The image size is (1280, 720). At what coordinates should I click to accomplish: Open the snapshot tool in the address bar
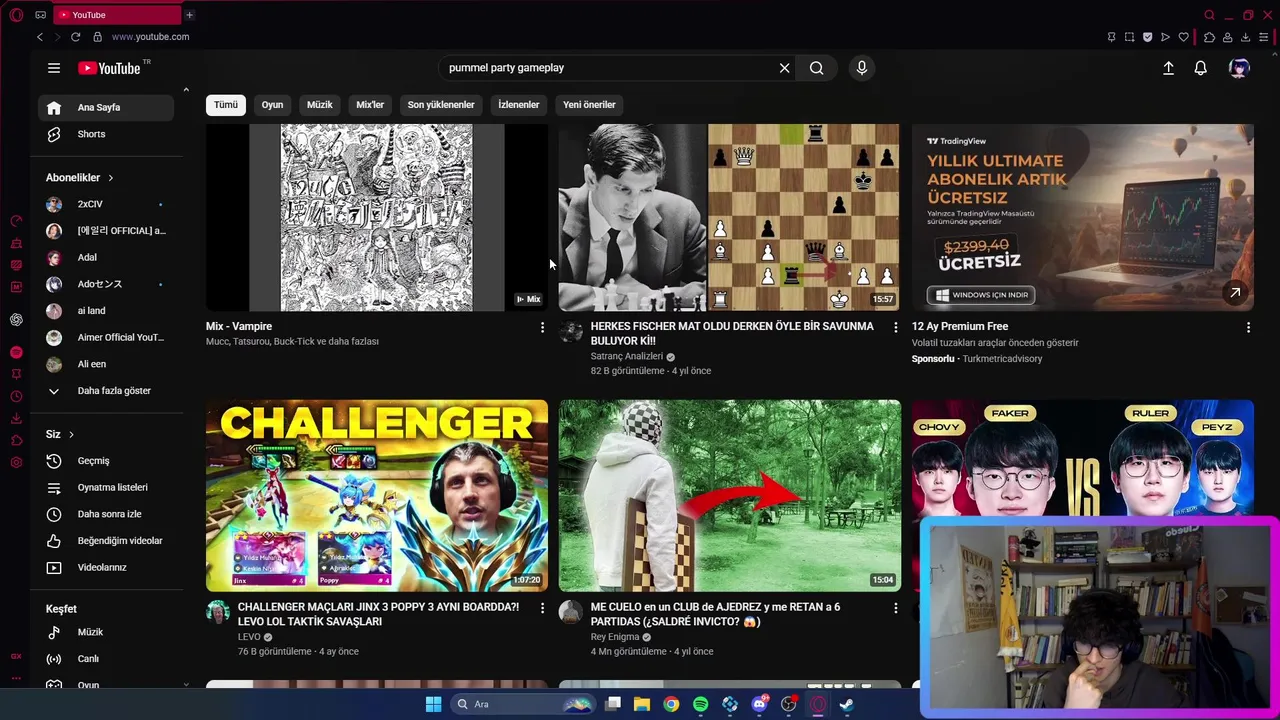click(1130, 37)
